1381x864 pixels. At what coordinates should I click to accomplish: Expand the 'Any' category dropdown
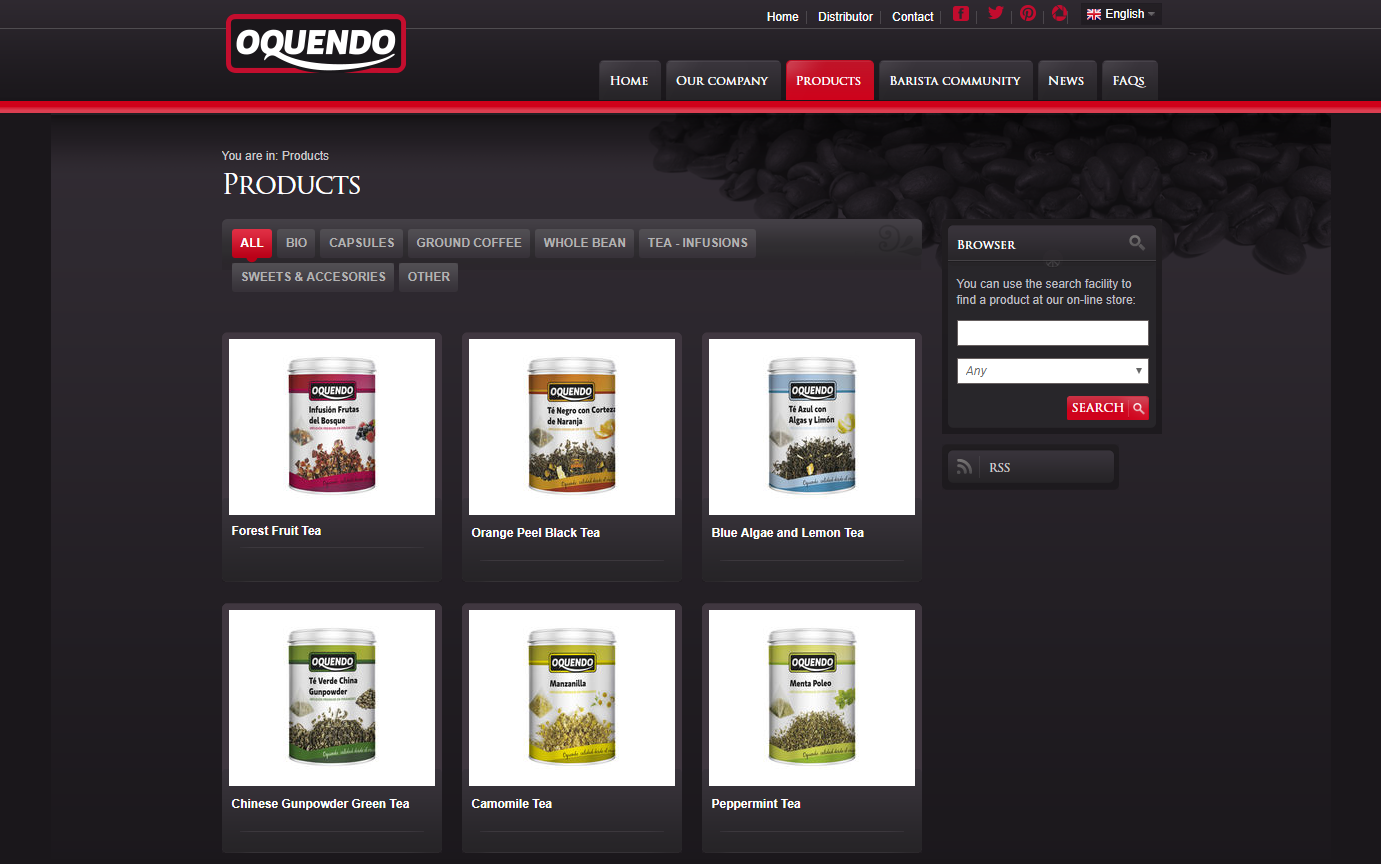pos(1052,371)
